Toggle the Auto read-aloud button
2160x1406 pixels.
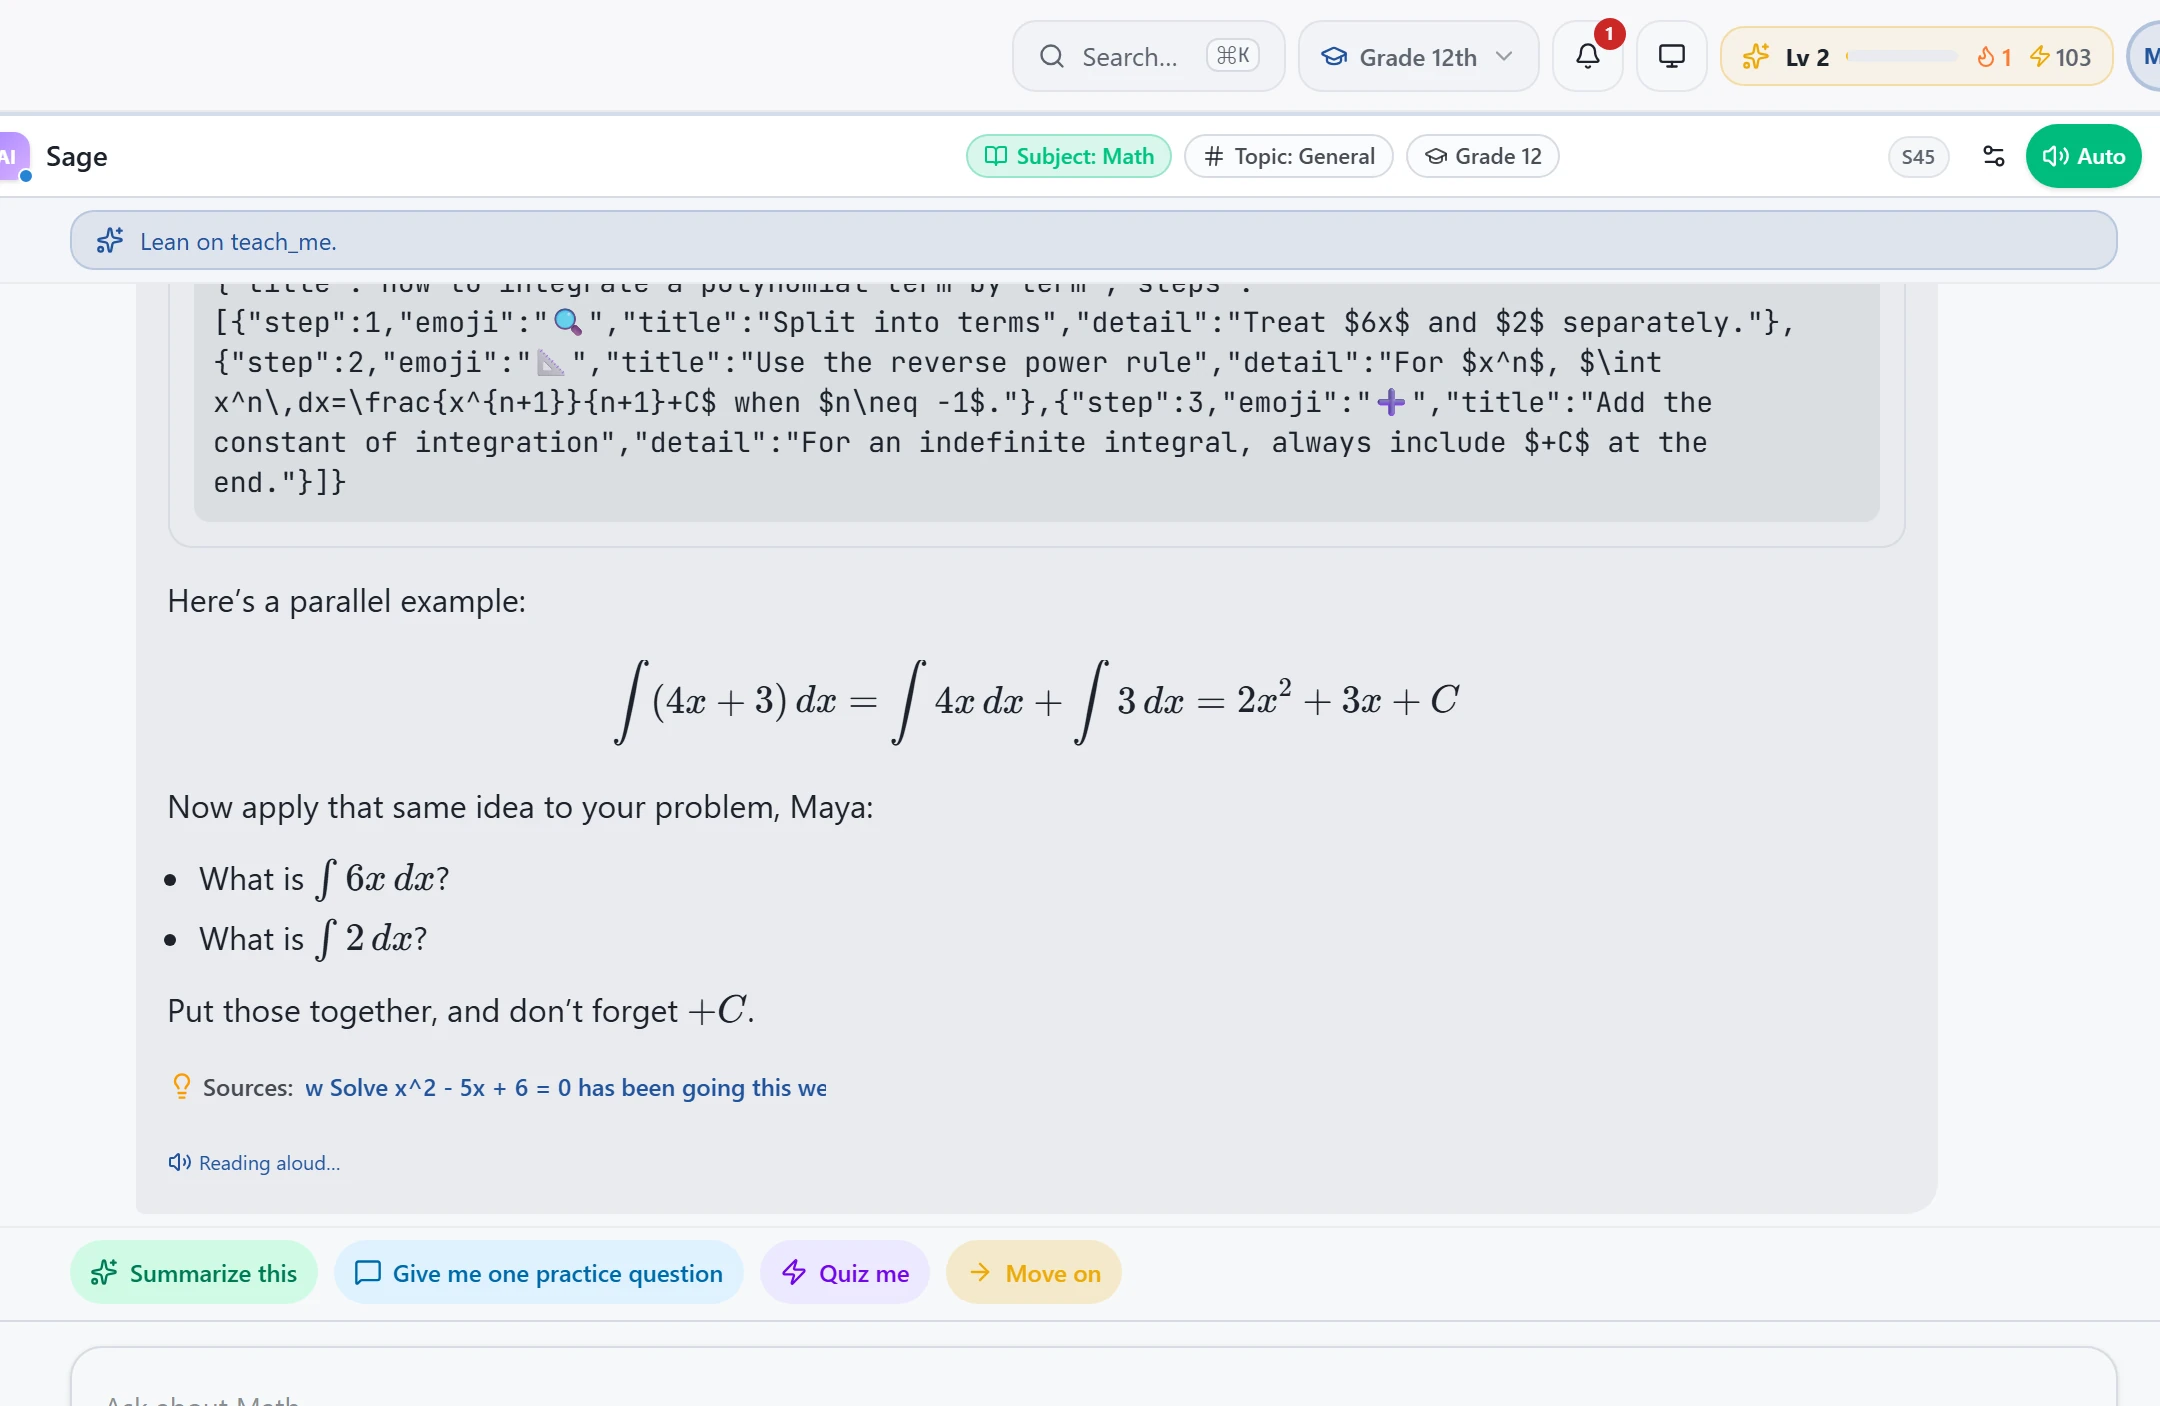[x=2083, y=156]
